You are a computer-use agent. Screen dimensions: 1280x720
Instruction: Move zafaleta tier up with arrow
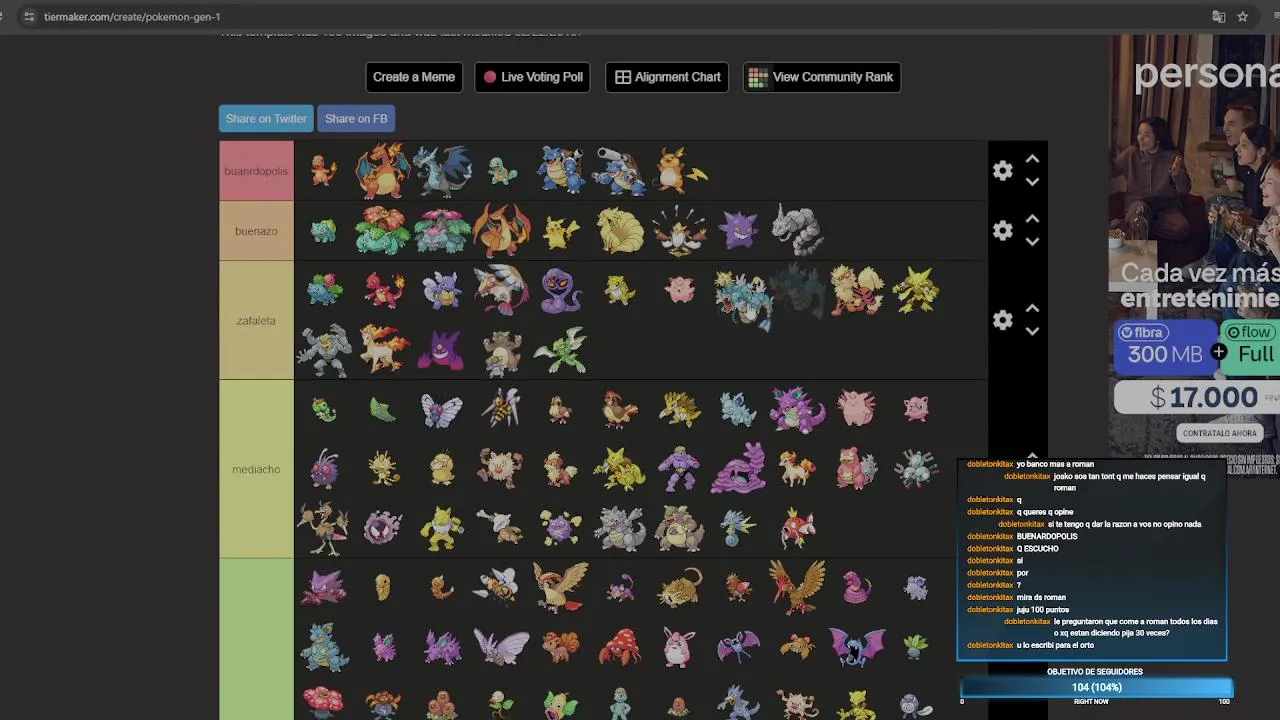[x=1032, y=308]
